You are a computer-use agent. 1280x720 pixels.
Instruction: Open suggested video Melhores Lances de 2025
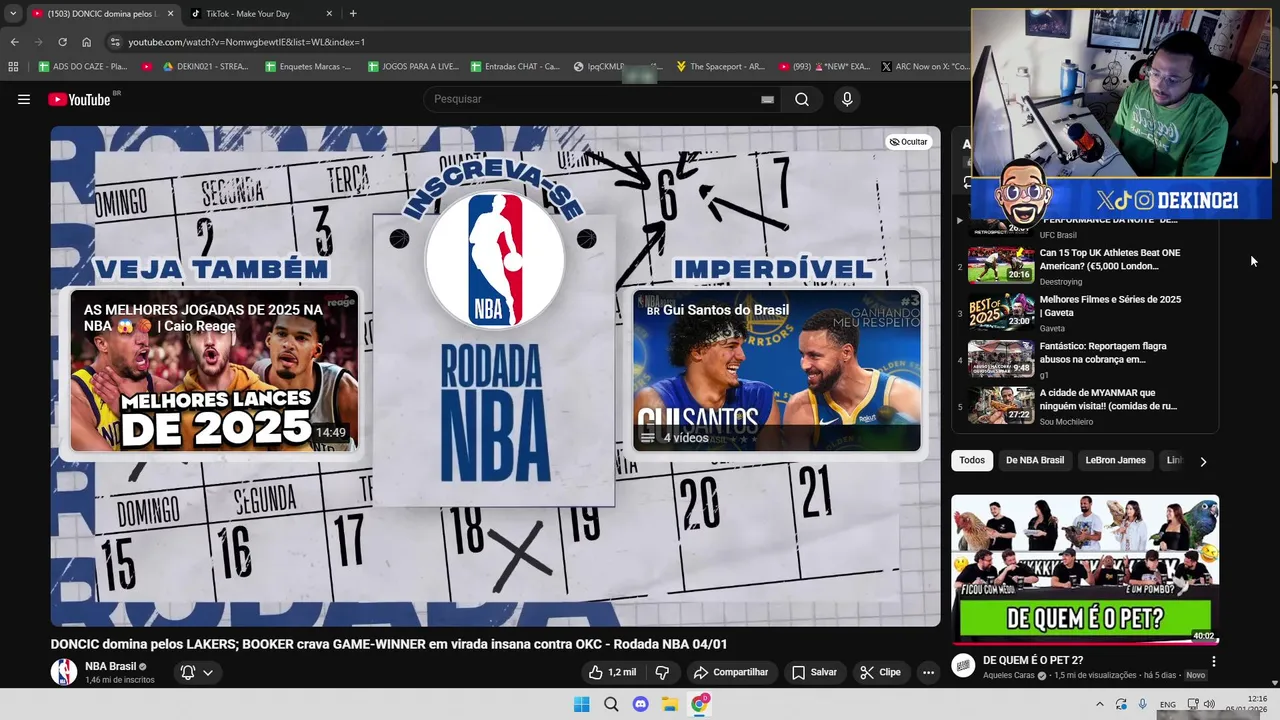[214, 371]
